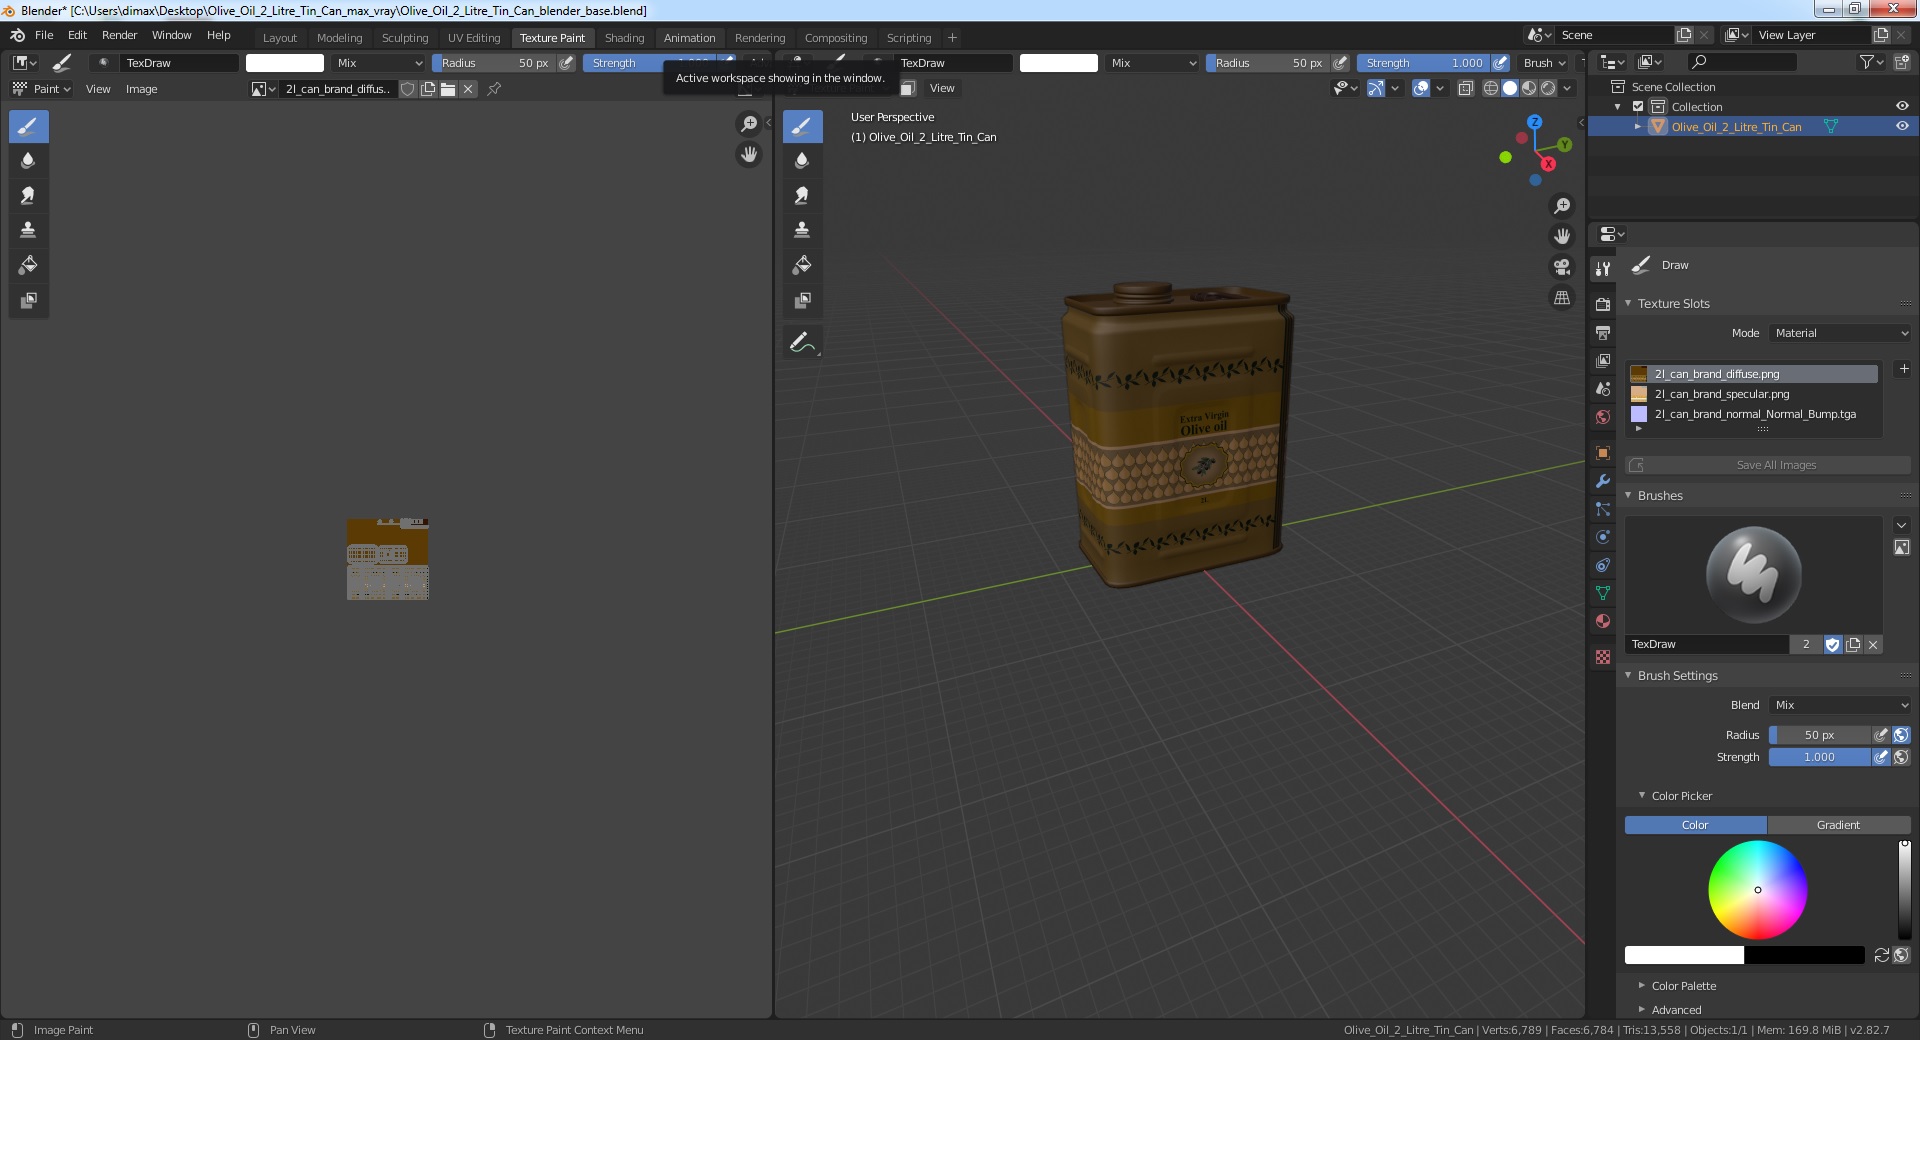The height and width of the screenshot is (1158, 1920).
Task: Switch to the Shading workspace tab
Action: coord(624,38)
